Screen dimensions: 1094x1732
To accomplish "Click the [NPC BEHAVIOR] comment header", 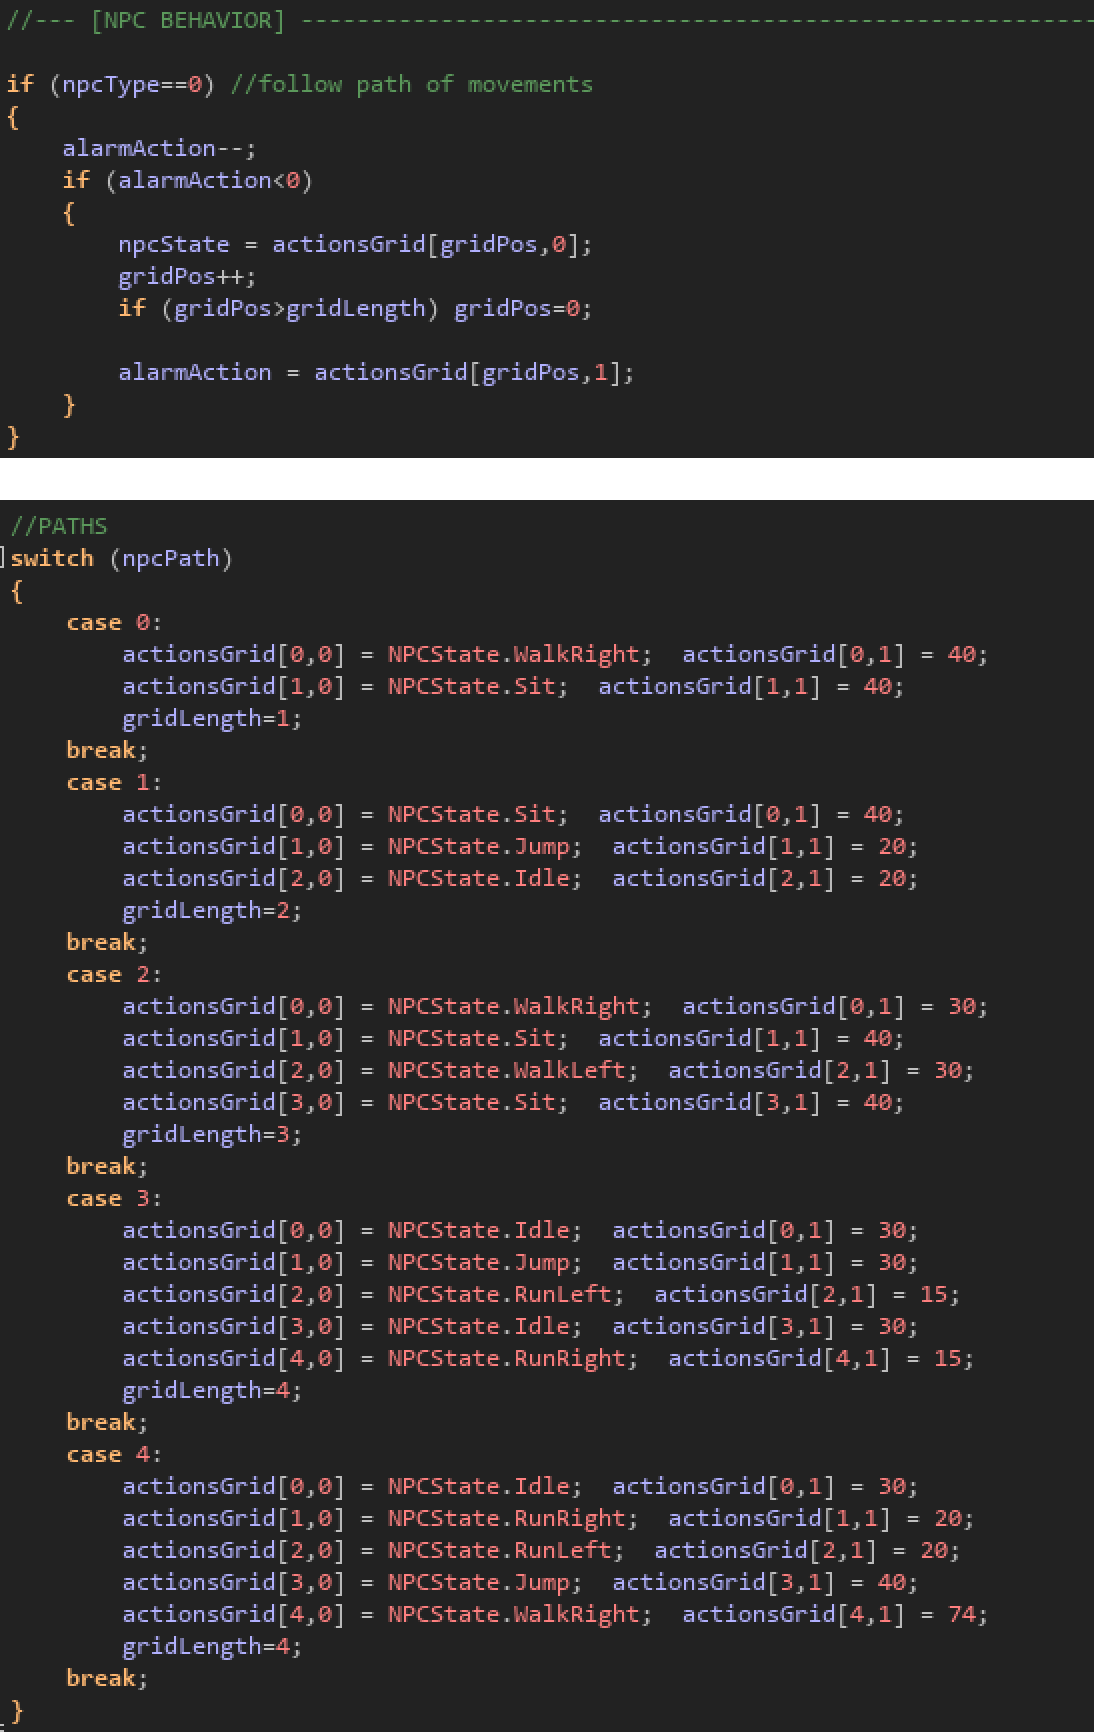I will [187, 21].
